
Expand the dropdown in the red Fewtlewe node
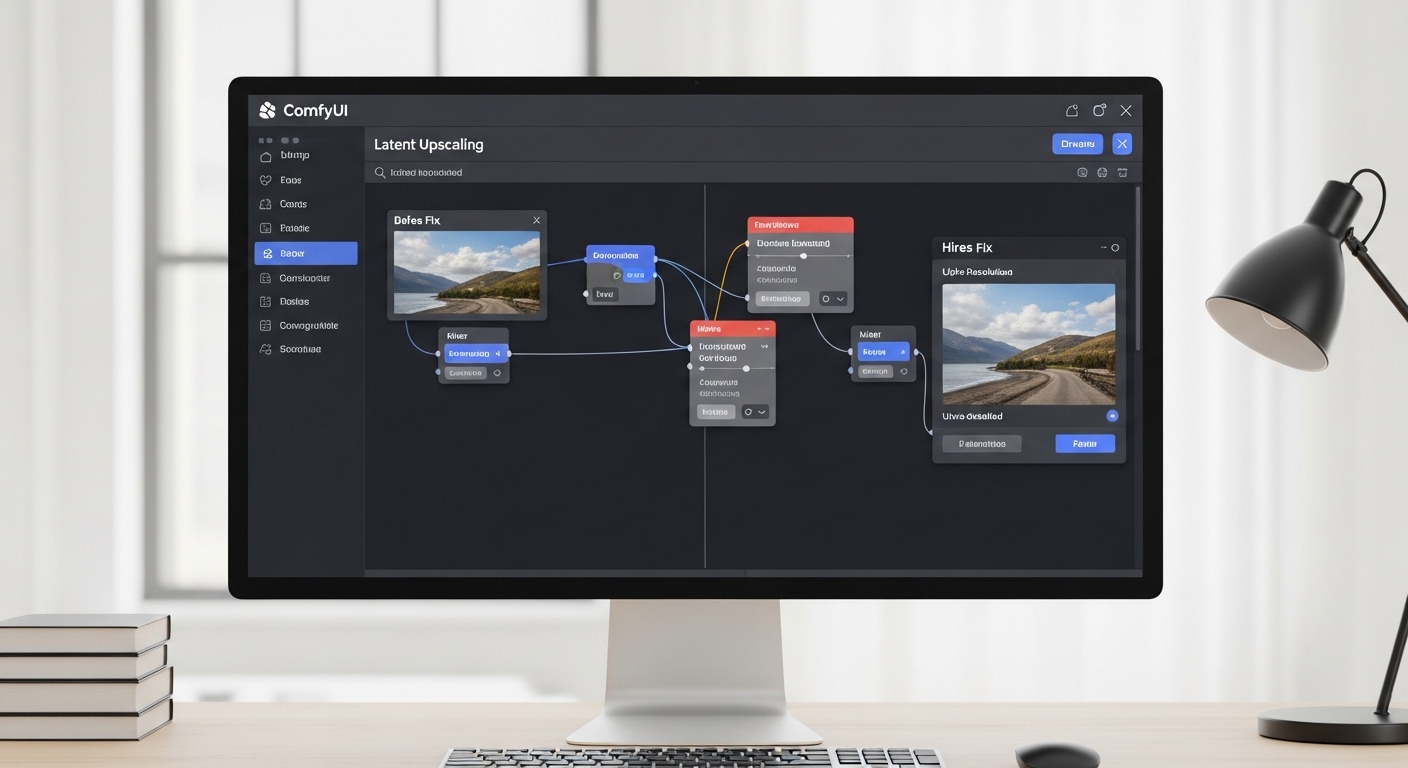(x=840, y=298)
